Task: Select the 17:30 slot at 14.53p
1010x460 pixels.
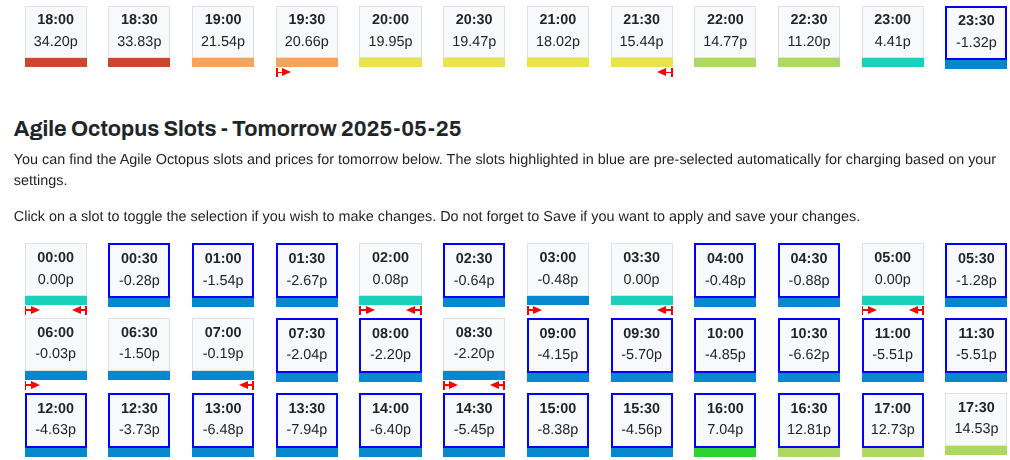Action: click(976, 419)
